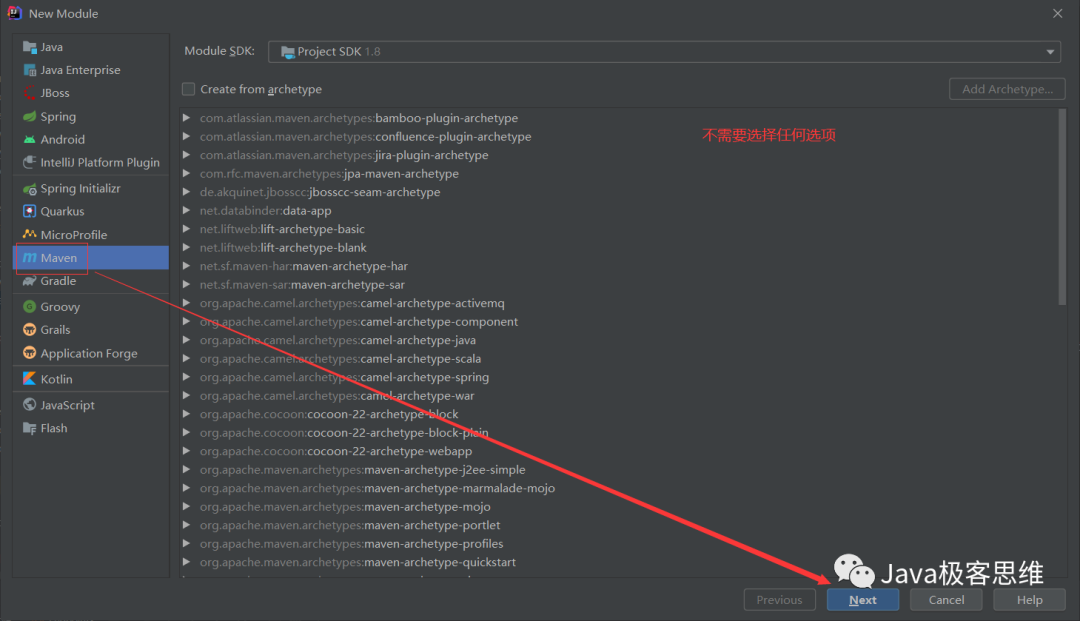Select camel-archetype-war archetype
The image size is (1080, 621).
tap(337, 396)
